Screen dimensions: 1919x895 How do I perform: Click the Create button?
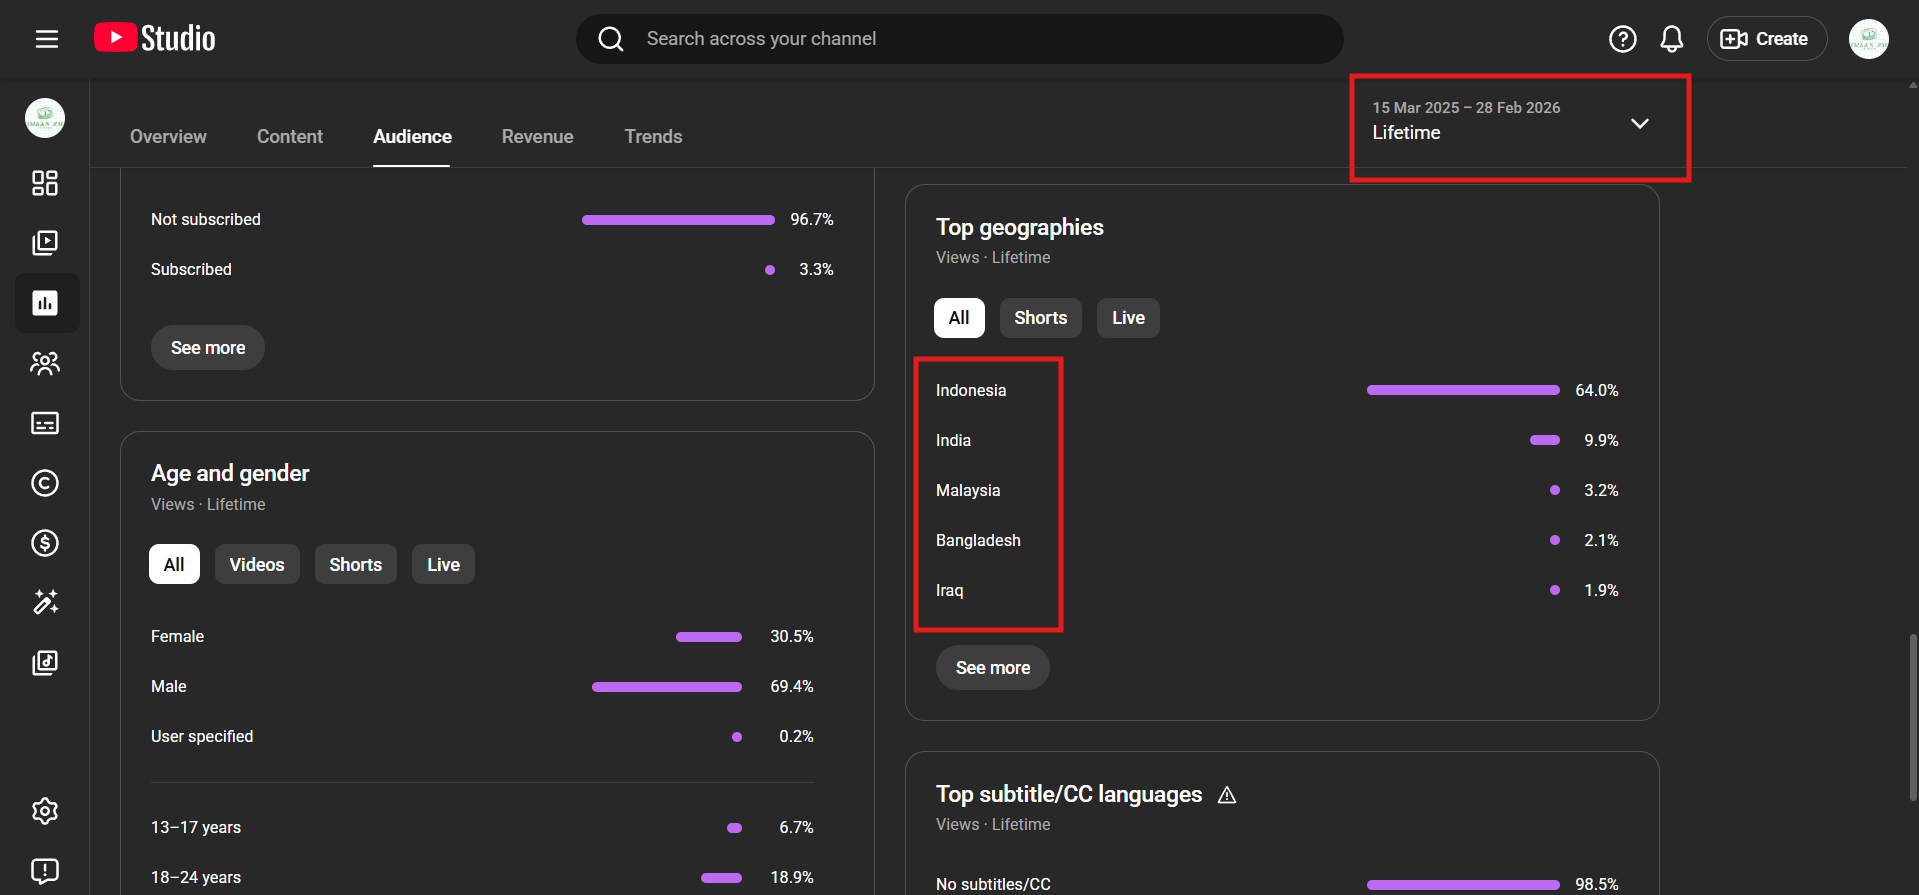pos(1766,39)
